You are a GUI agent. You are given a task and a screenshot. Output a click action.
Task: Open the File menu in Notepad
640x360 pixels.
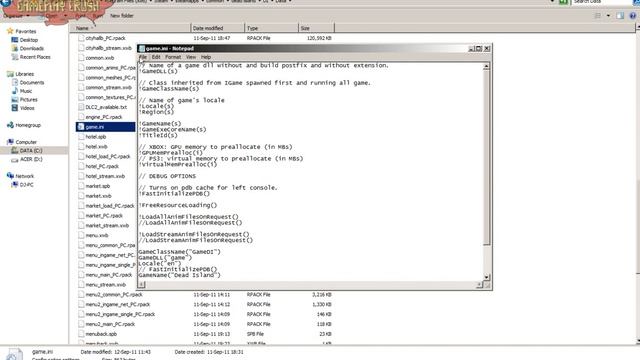point(142,57)
